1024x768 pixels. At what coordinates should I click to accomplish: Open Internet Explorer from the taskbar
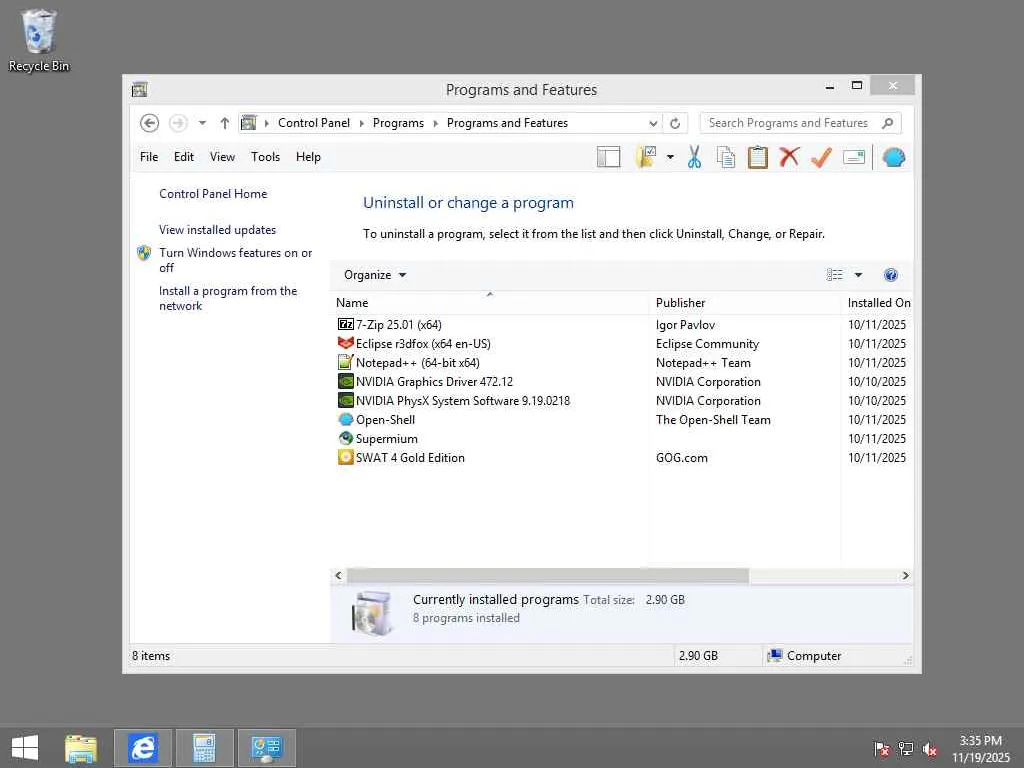142,748
